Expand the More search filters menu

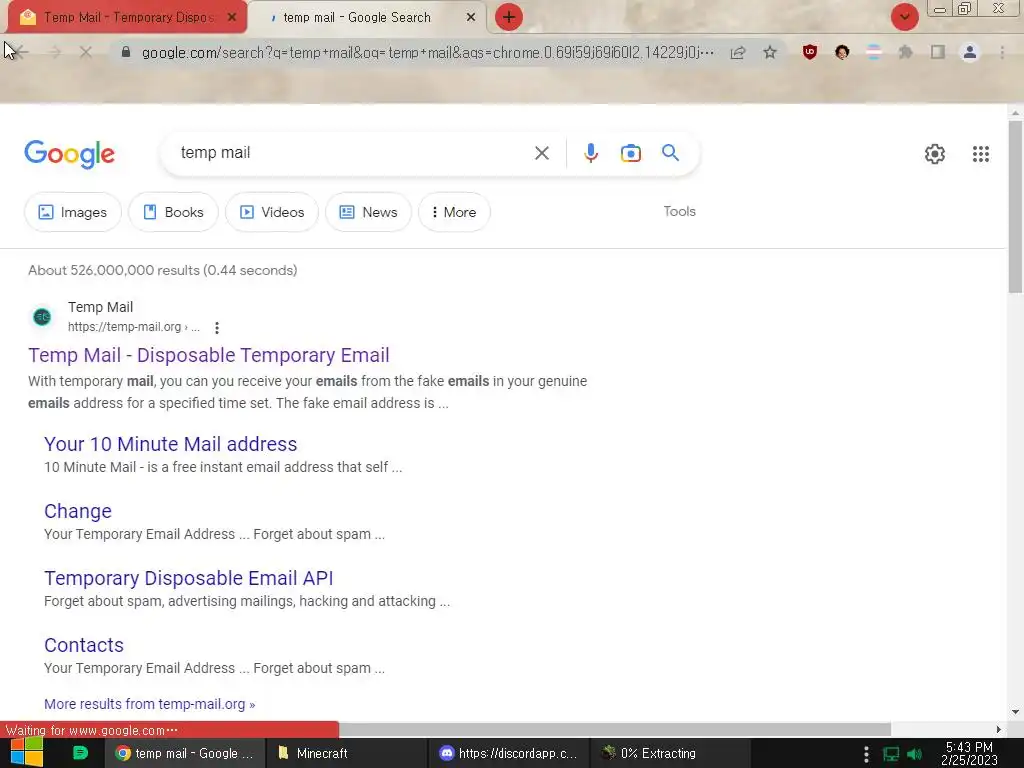coord(454,212)
